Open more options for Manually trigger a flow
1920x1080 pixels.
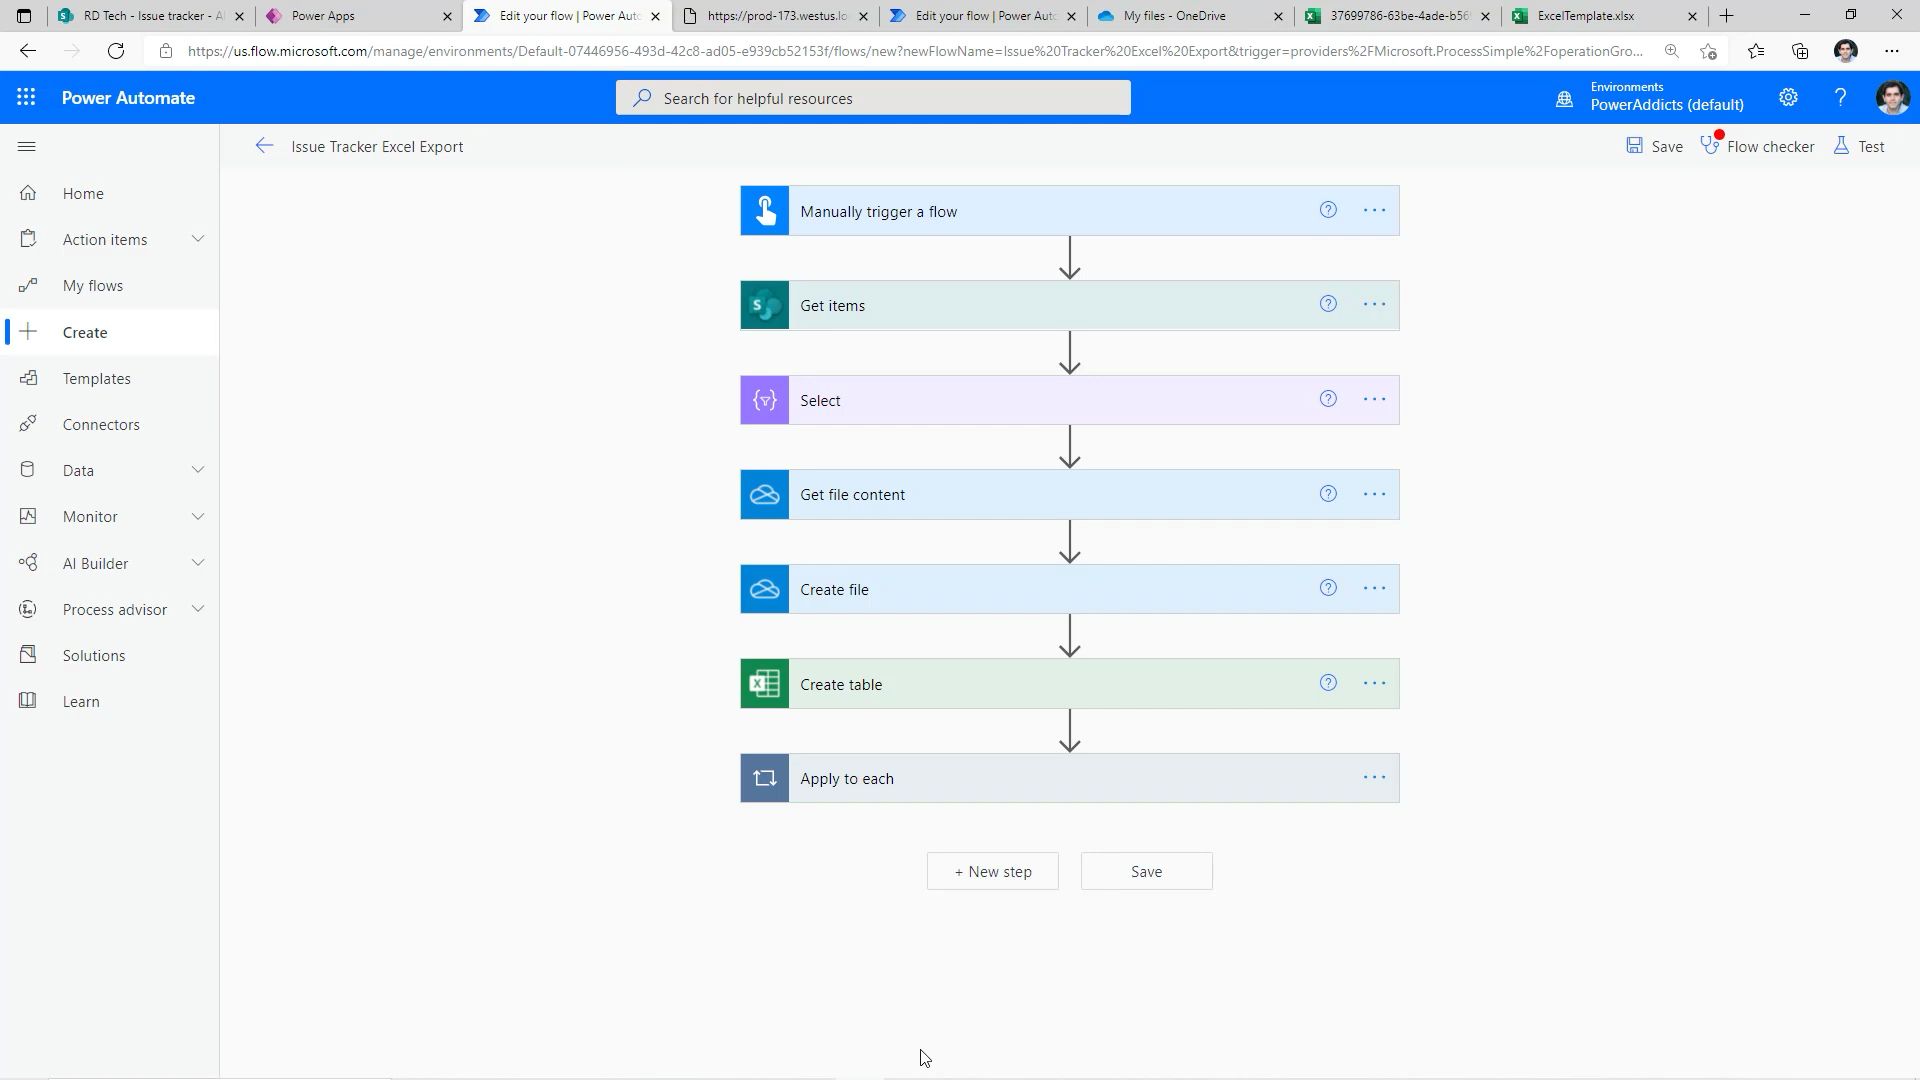(x=1375, y=210)
